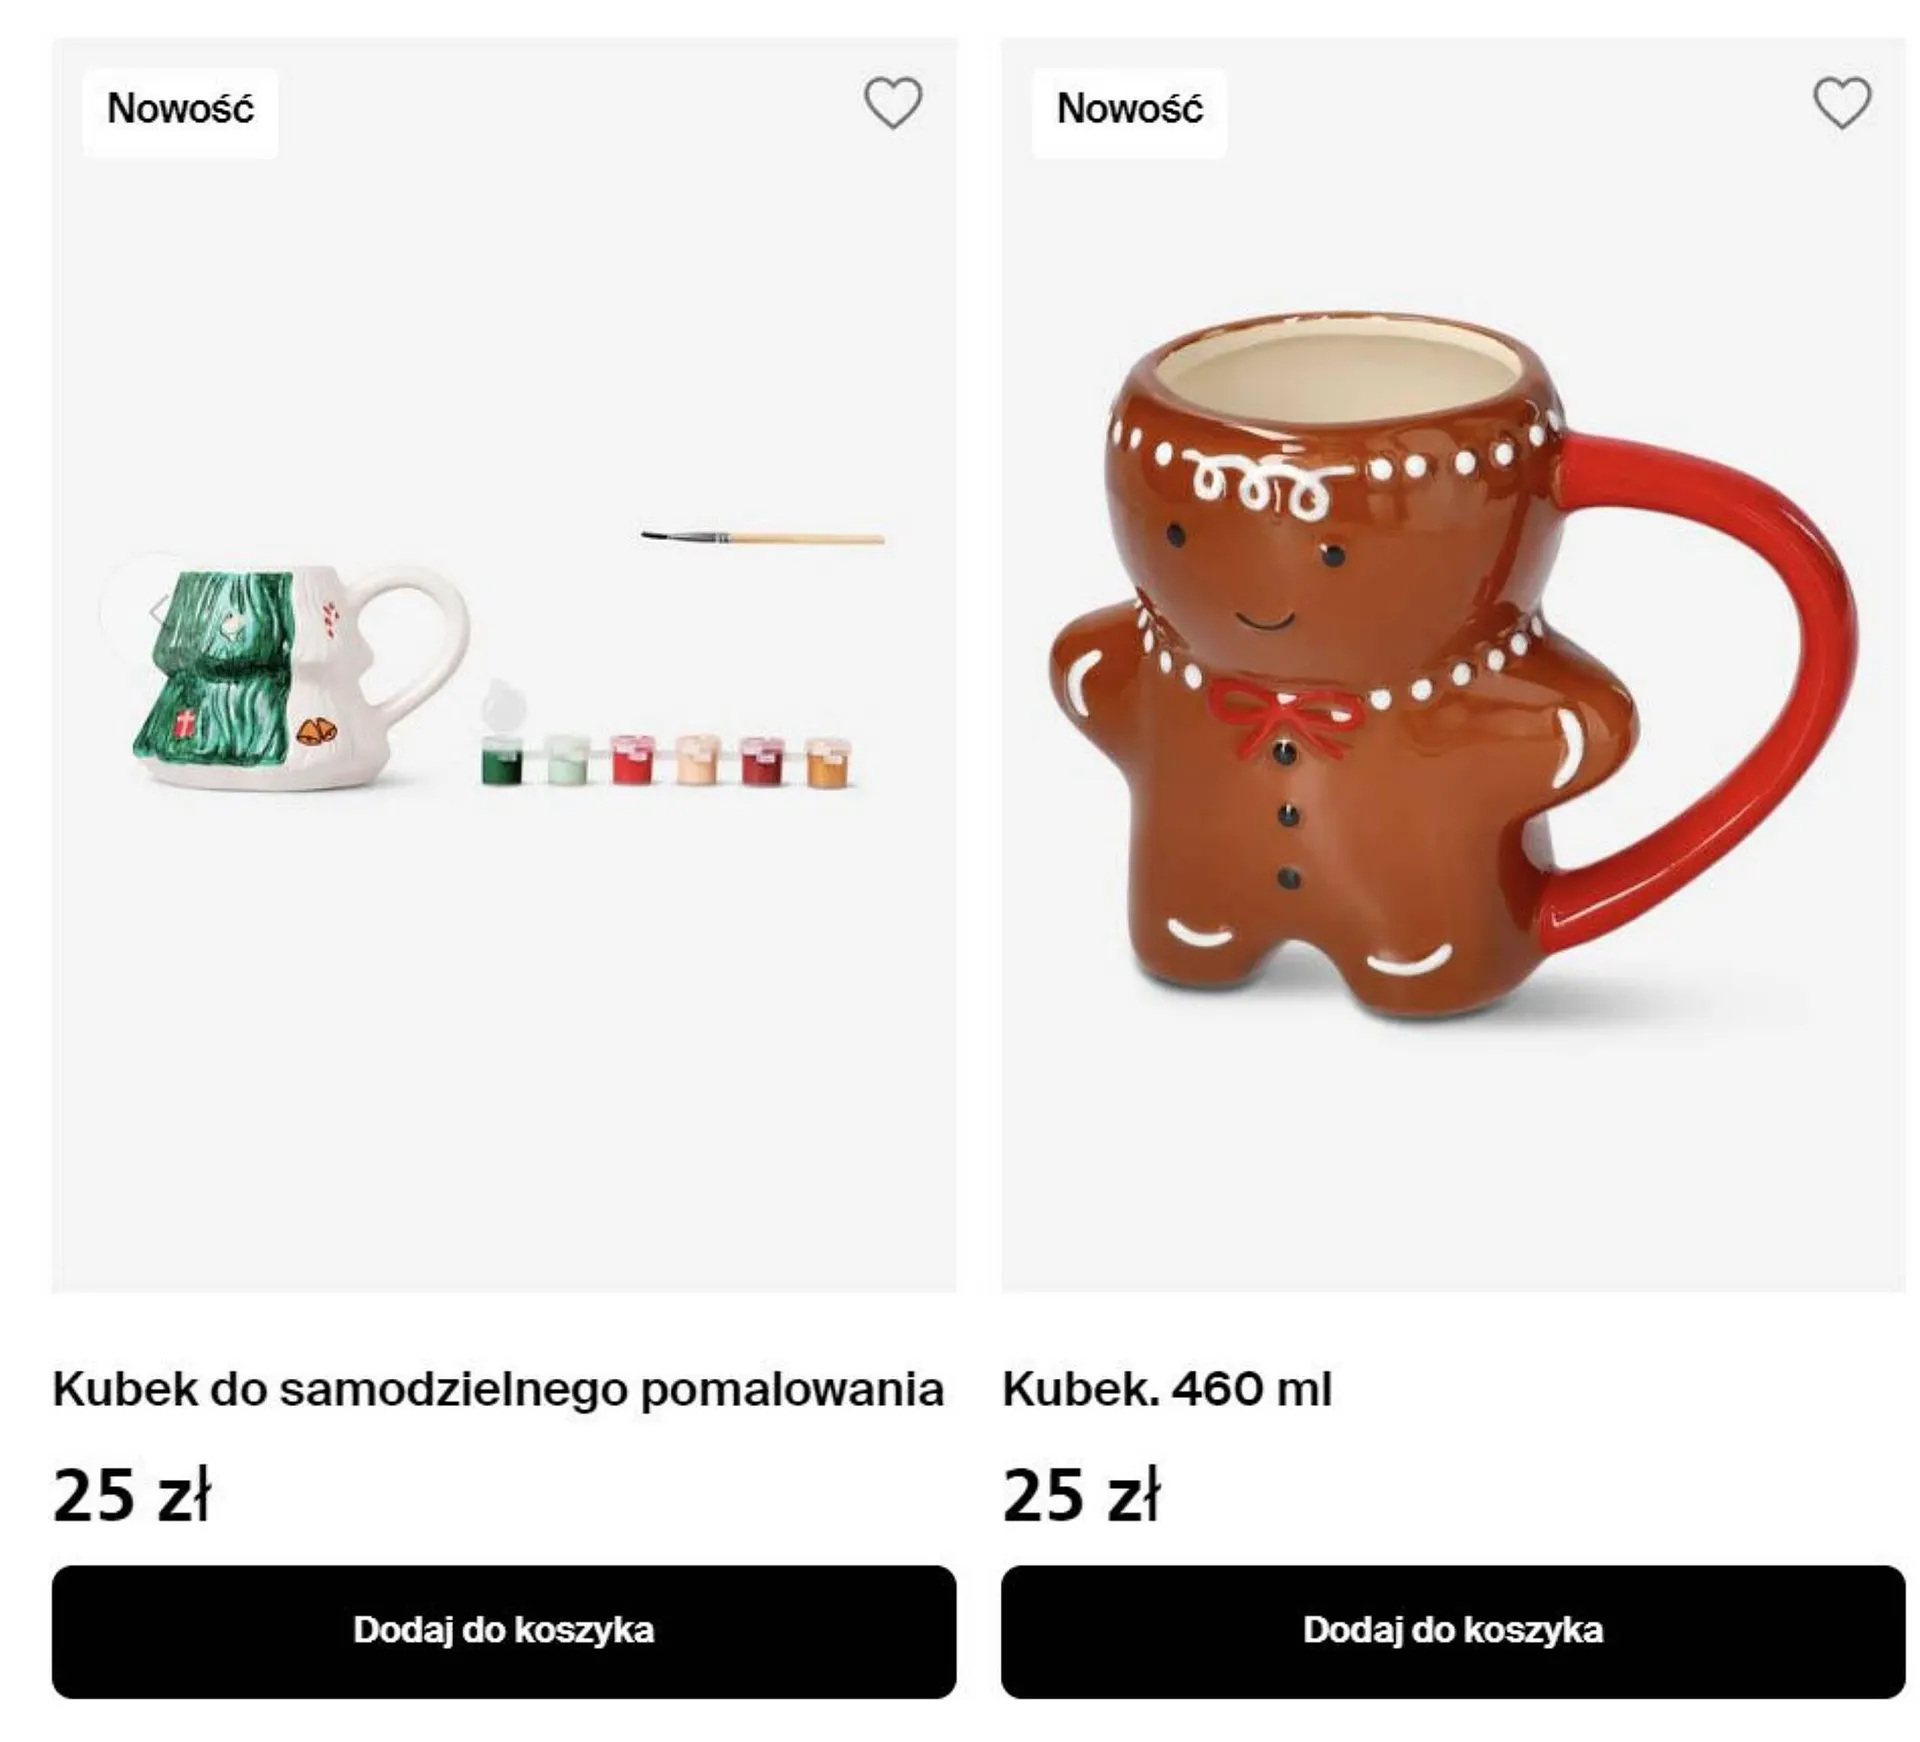Image resolution: width=1920 pixels, height=1742 pixels.
Task: Click Dodaj do koszyka for the paint-your-own mug
Action: [x=504, y=1631]
